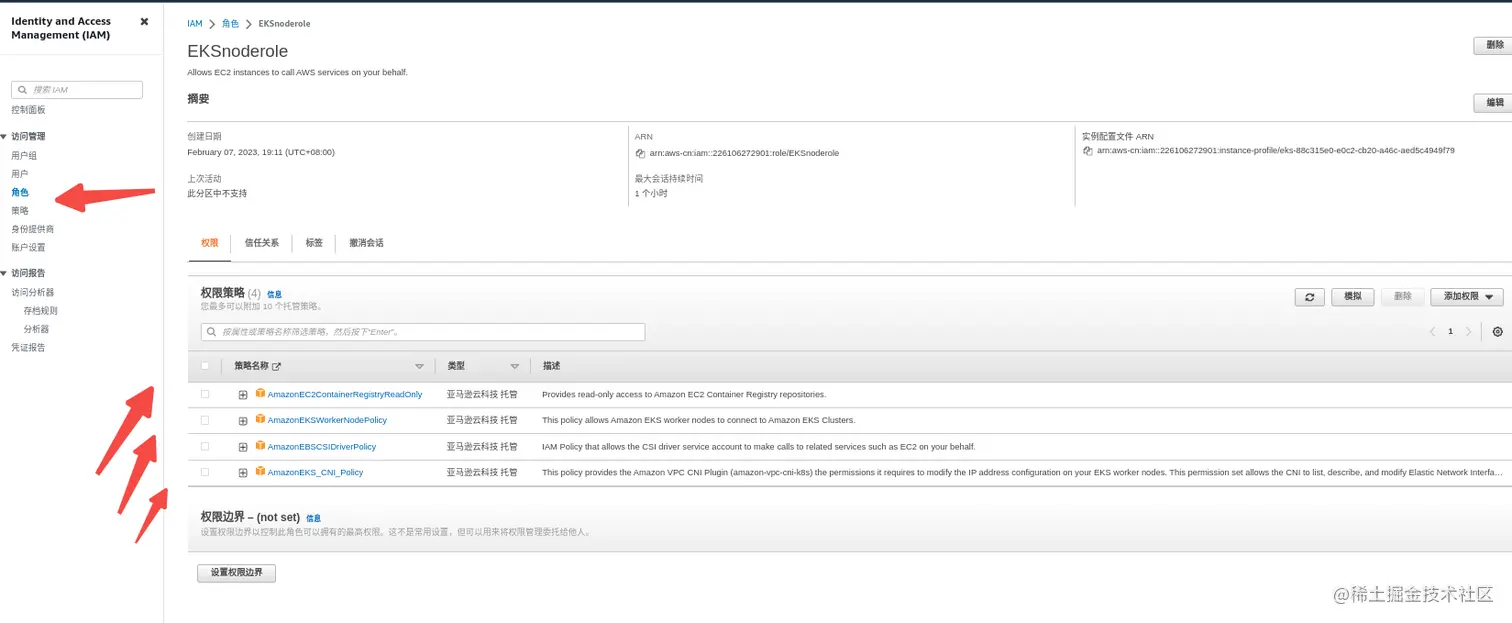Refresh the permission policies list

1309,297
